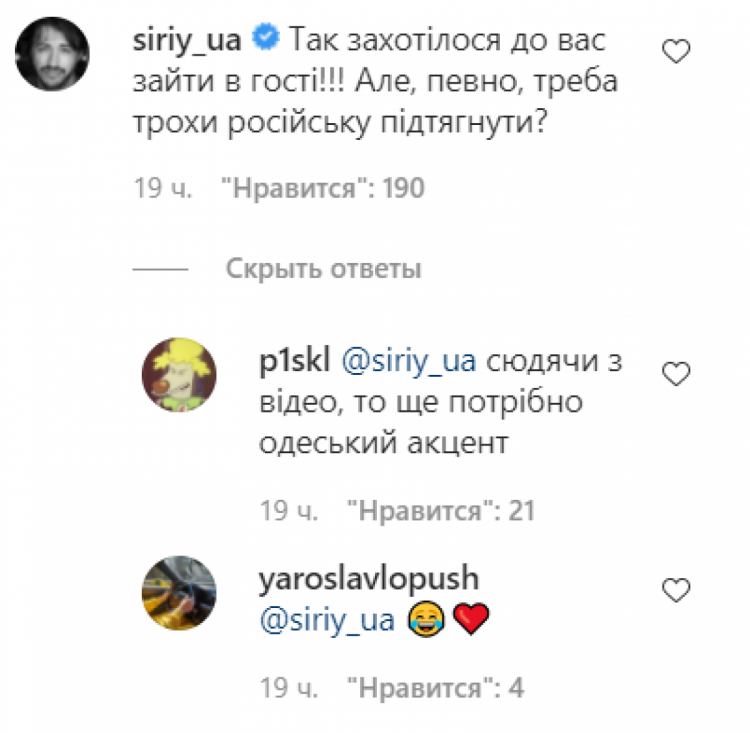Open the yaroslavlopush username link
Screen dimensions: 750x733
point(369,579)
